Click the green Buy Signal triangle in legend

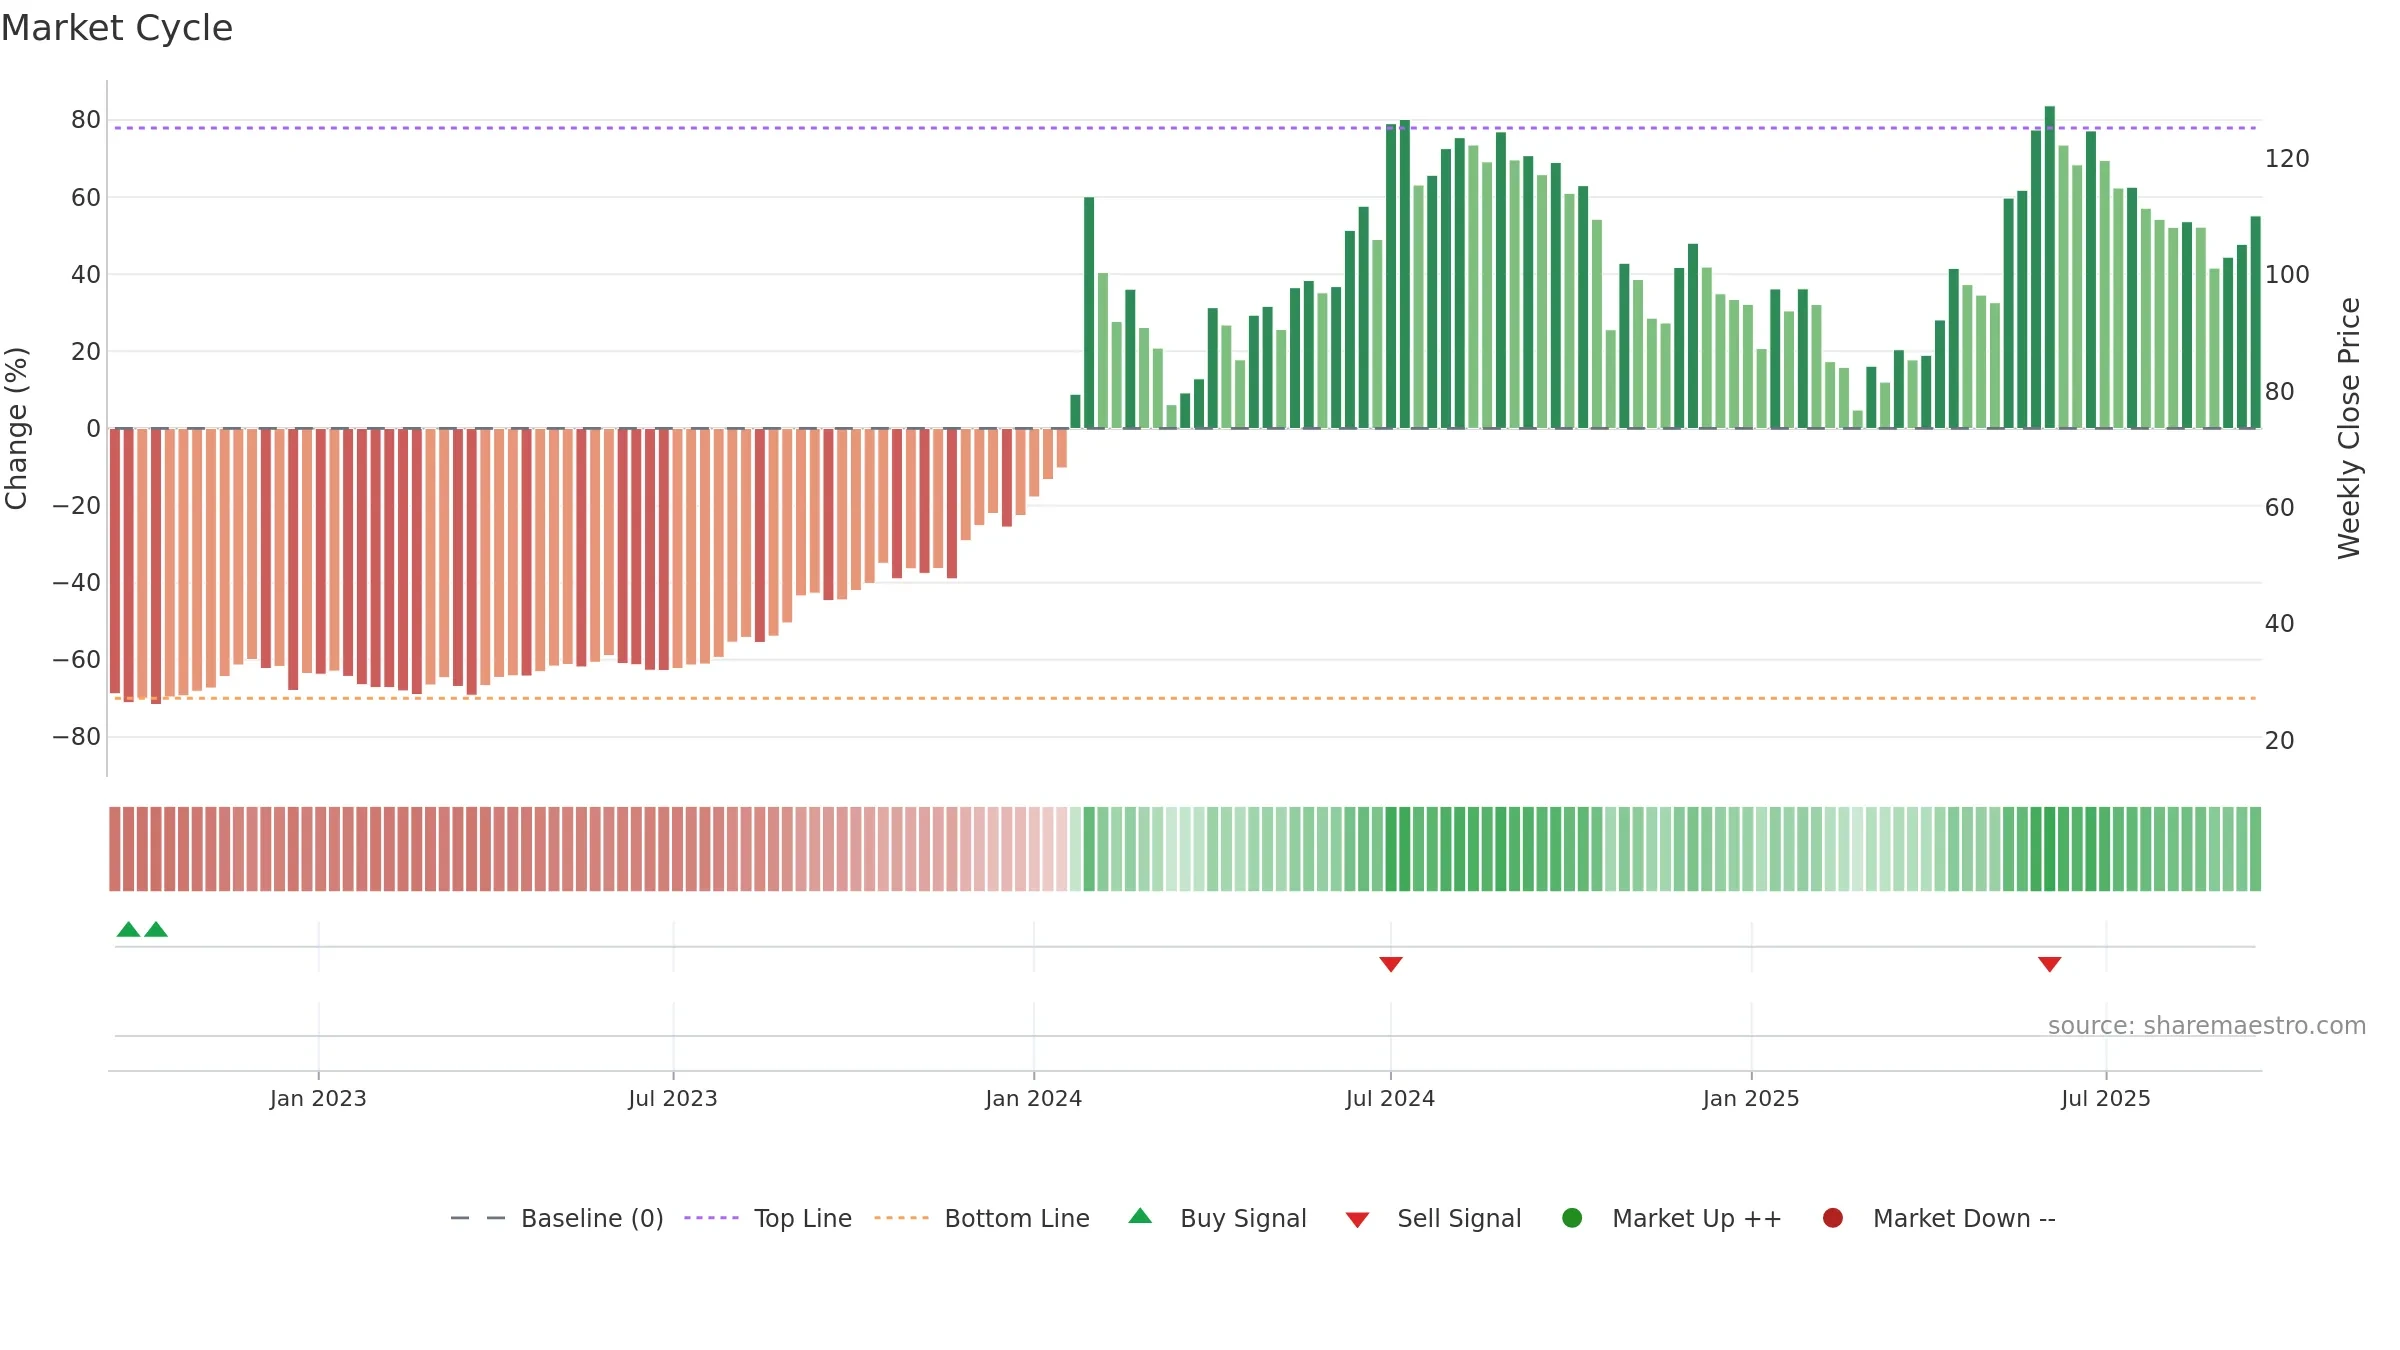coord(1140,1216)
